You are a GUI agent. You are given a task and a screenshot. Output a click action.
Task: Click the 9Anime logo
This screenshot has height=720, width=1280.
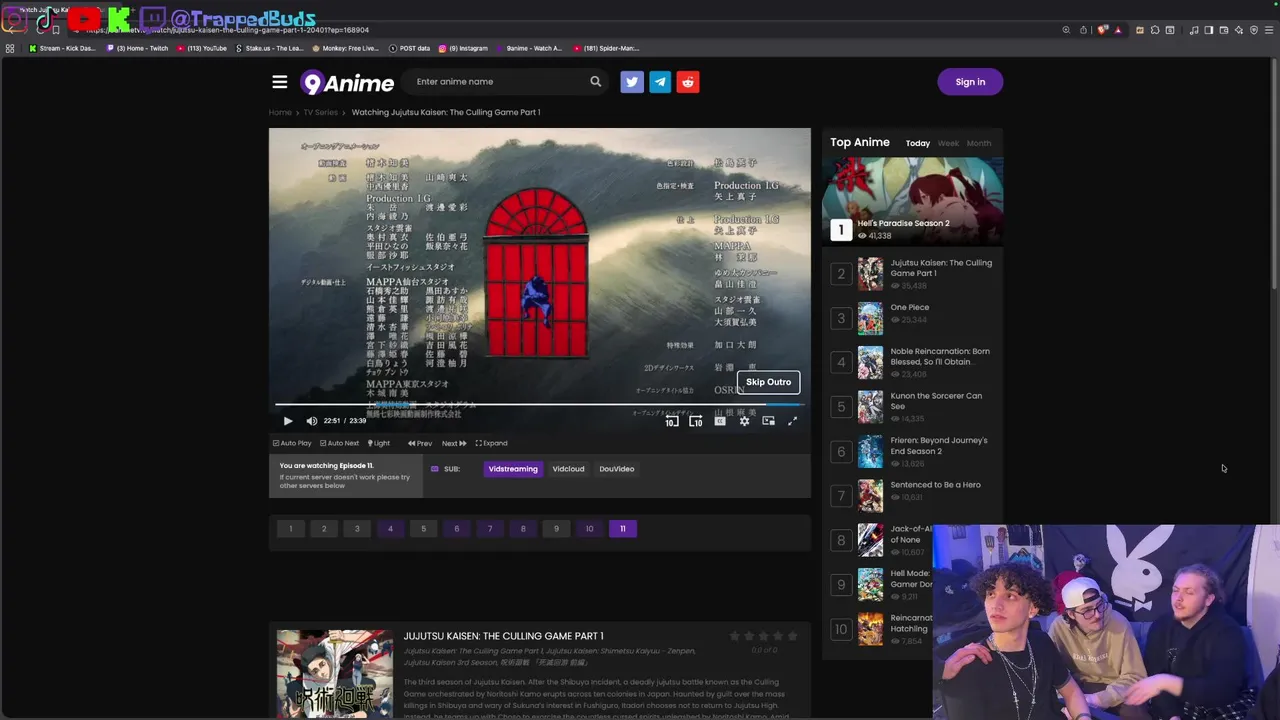coord(347,83)
